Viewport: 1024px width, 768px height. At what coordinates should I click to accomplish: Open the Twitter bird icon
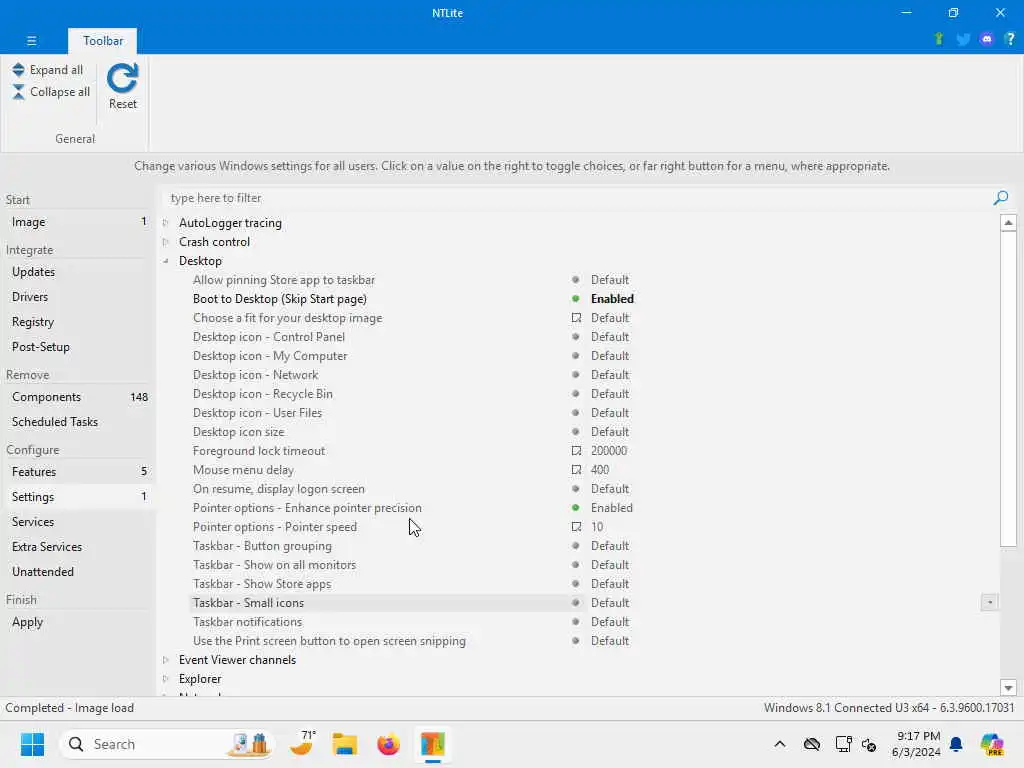pos(963,39)
